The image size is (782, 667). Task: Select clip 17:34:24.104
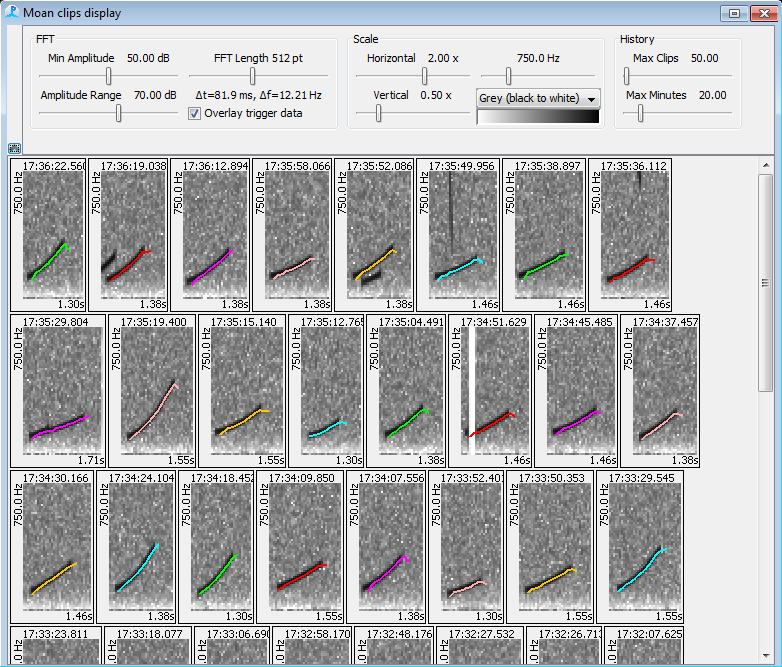(136, 547)
